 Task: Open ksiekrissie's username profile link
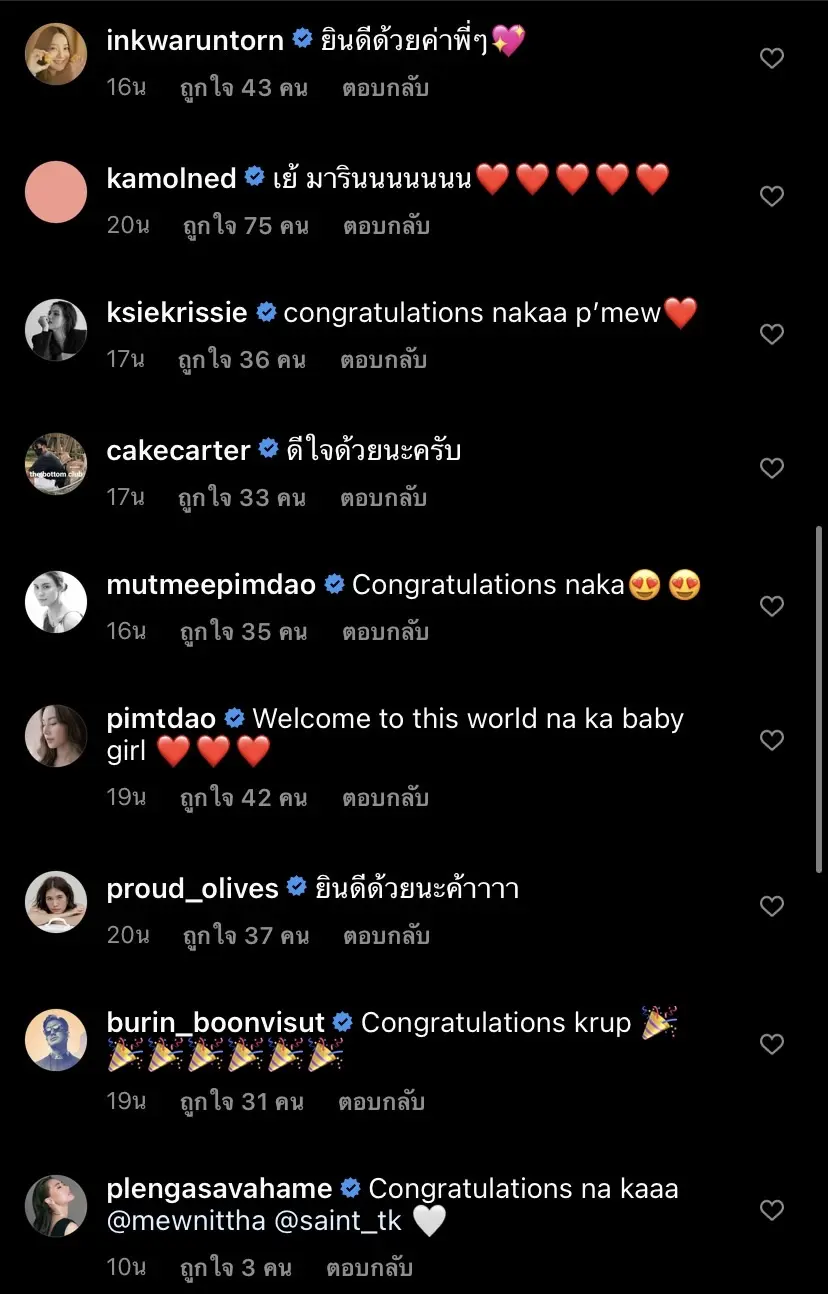point(177,313)
